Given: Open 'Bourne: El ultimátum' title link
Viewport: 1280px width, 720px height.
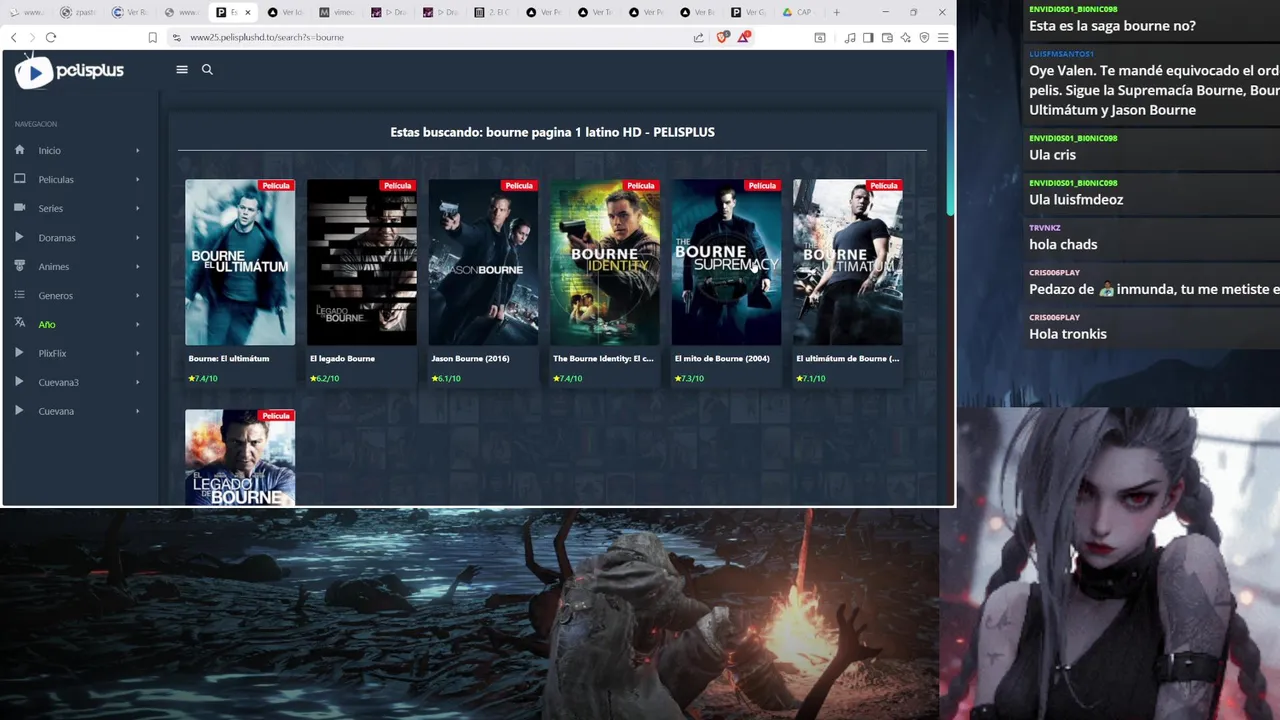Looking at the screenshot, I should pyautogui.click(x=229, y=358).
